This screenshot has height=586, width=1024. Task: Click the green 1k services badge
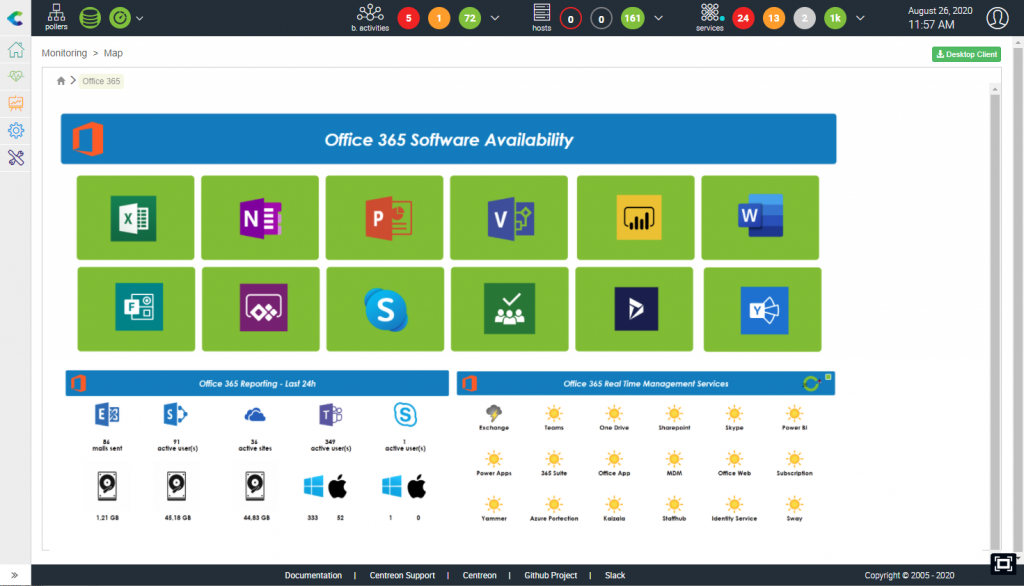click(x=835, y=18)
